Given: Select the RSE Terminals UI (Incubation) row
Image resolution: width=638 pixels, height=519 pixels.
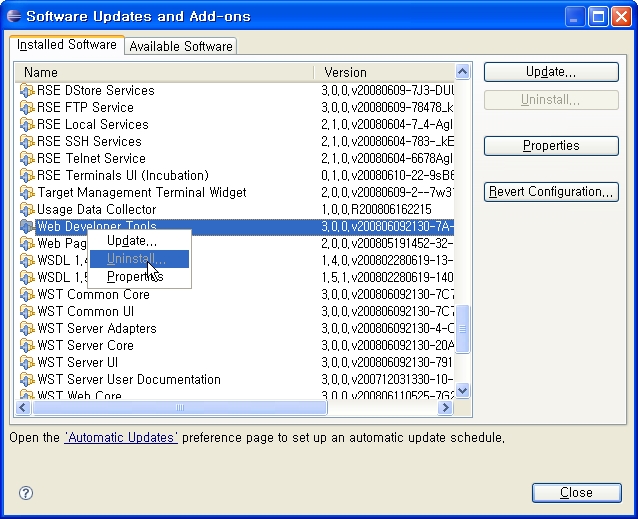Looking at the screenshot, I should point(235,175).
